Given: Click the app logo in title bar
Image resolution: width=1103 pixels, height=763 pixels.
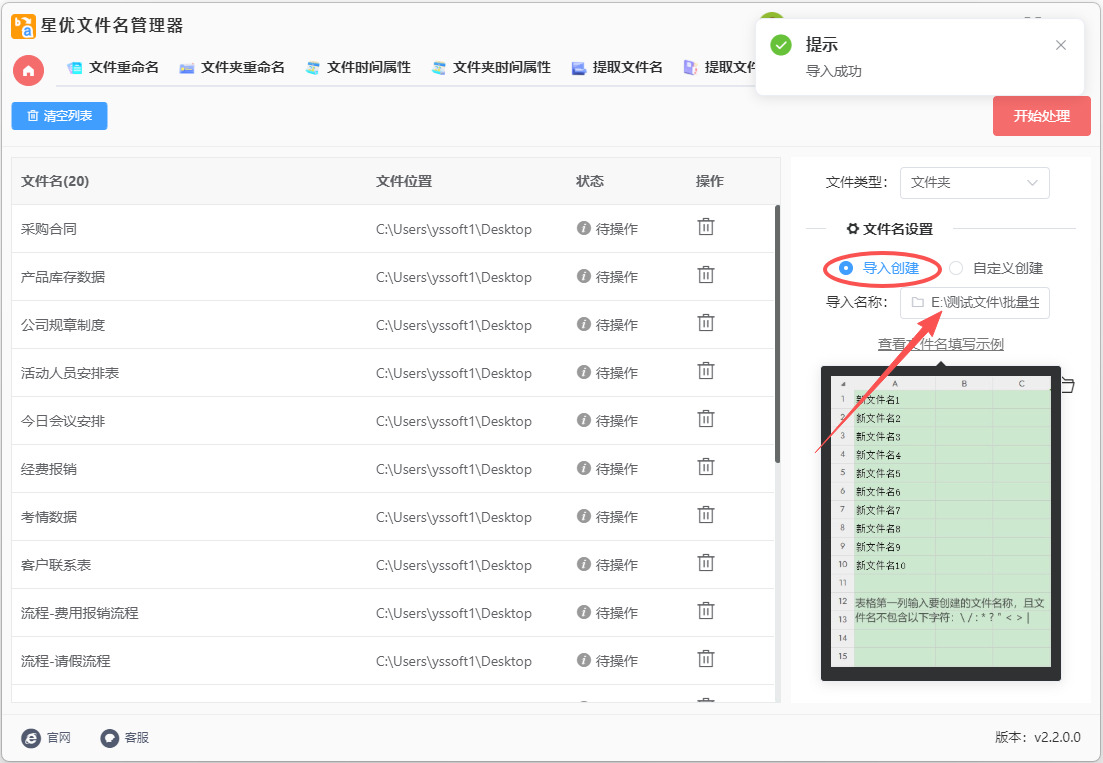Looking at the screenshot, I should (23, 26).
